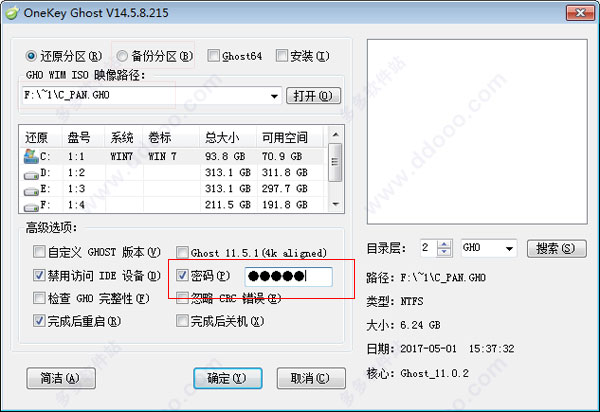Click inside the password input field

[288, 277]
